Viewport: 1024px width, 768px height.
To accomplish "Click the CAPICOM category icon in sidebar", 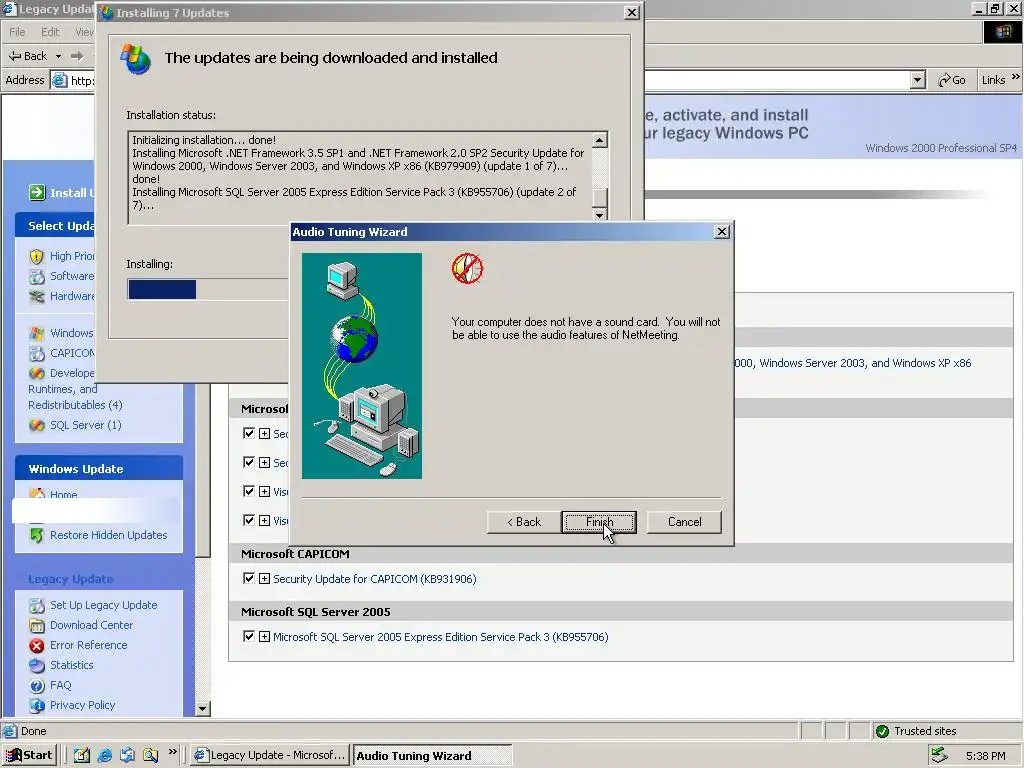I will (x=37, y=353).
